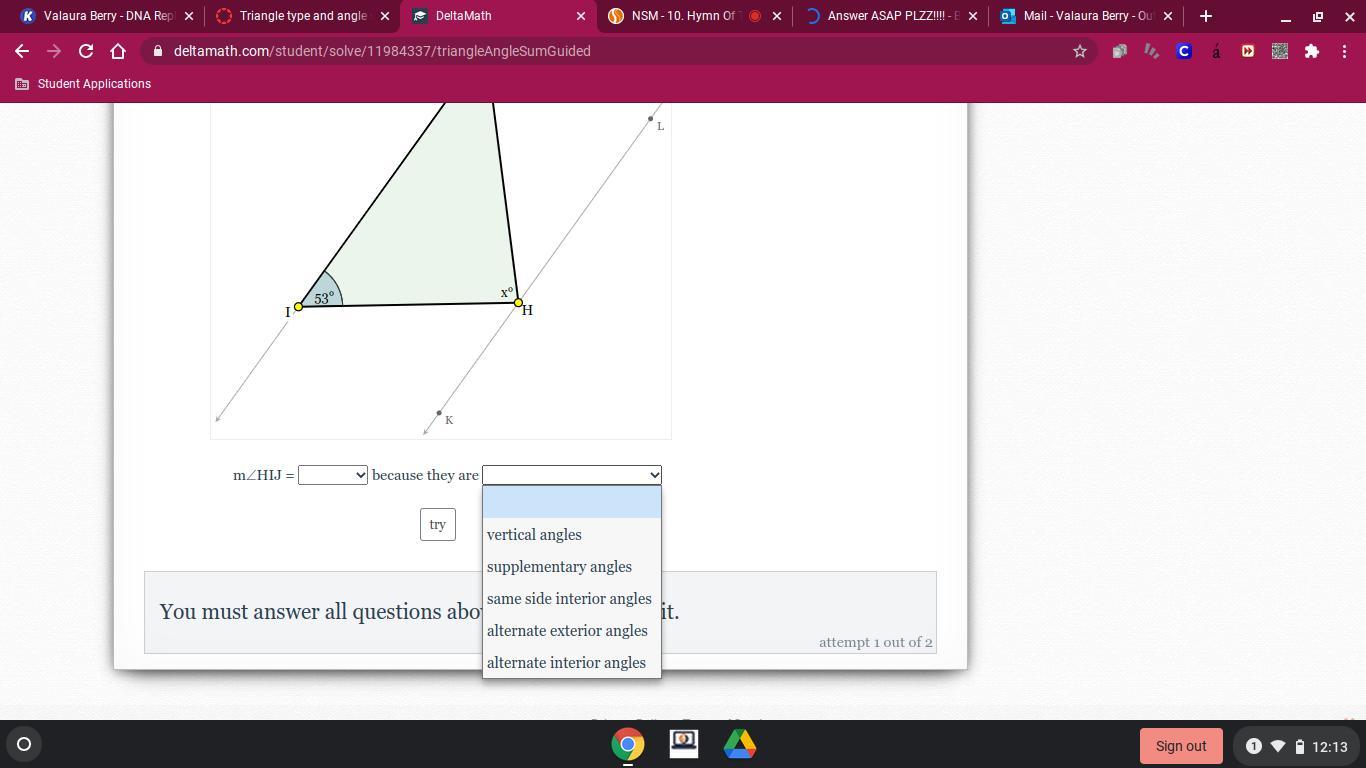Click the browser reload icon

point(86,51)
